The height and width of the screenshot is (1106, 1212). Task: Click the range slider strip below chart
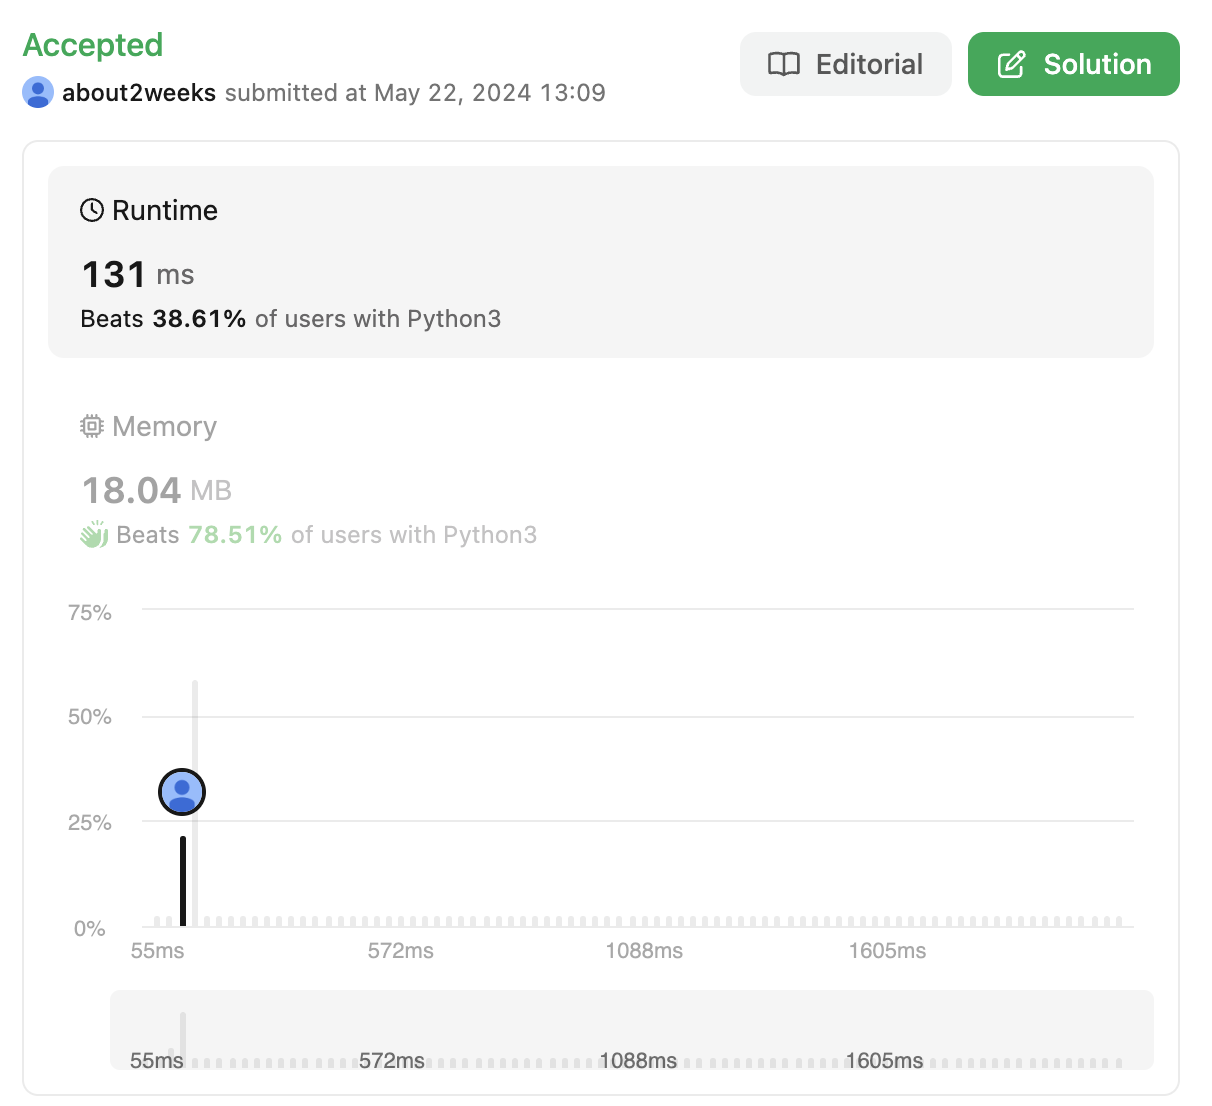coord(632,1030)
